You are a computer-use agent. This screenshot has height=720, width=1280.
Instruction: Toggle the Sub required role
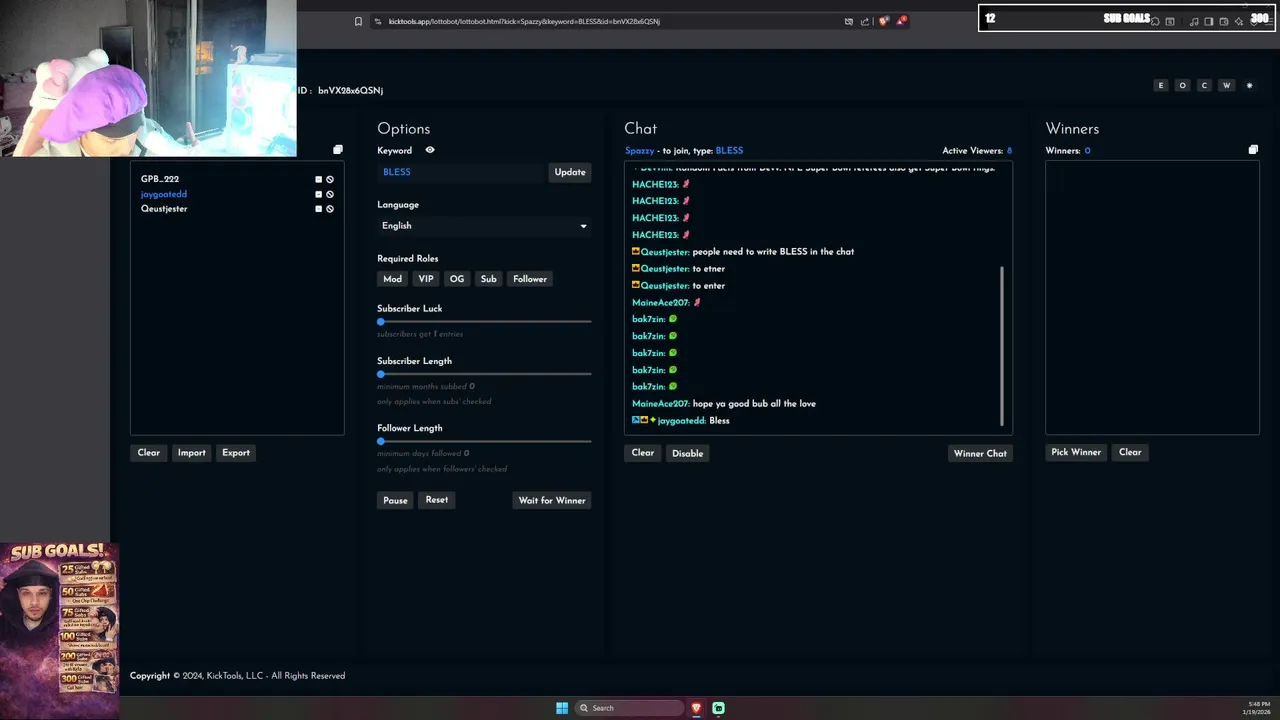click(x=488, y=279)
